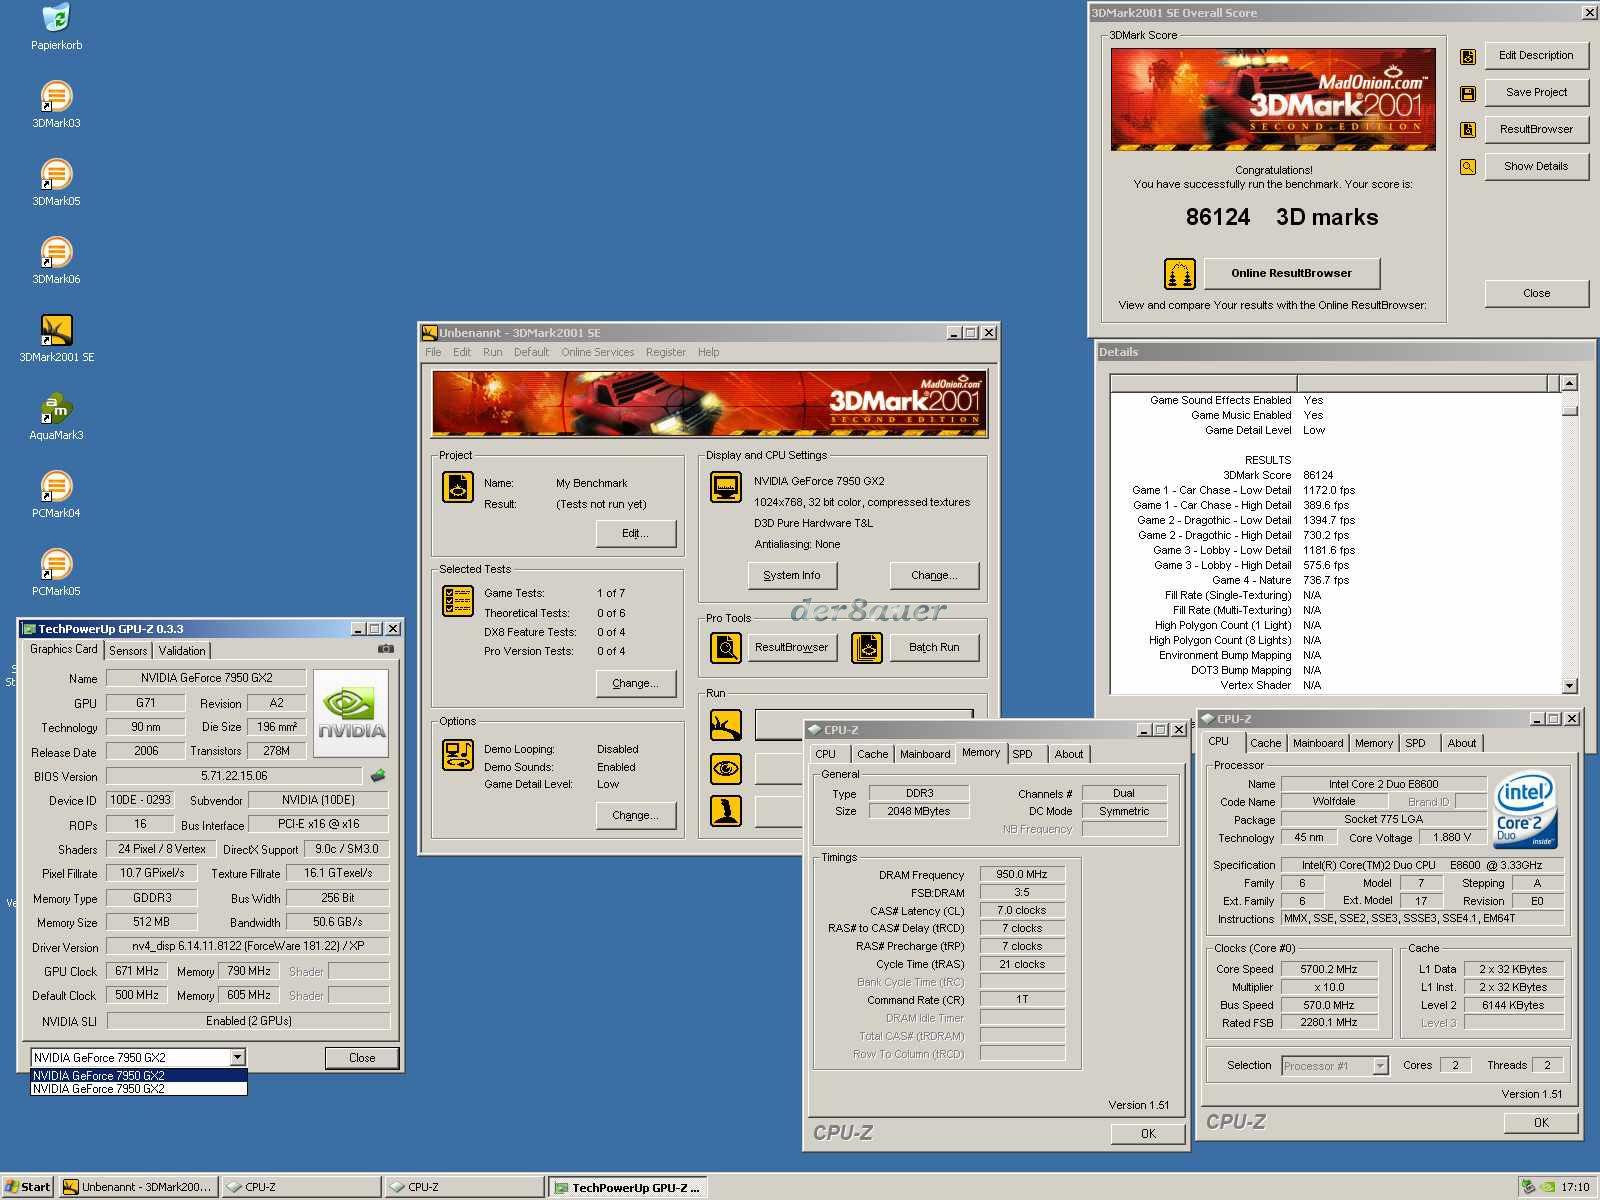
Task: Click the Show Details magnifier icon
Action: [1468, 167]
